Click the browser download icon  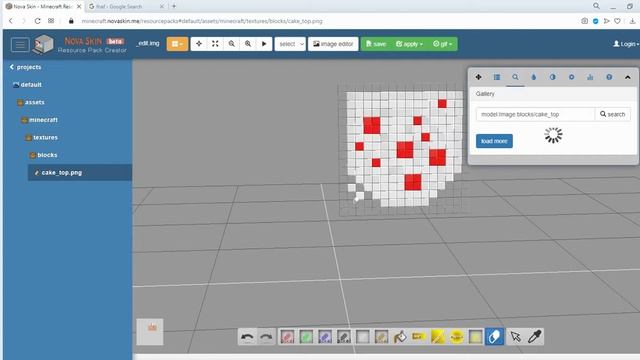(632, 21)
